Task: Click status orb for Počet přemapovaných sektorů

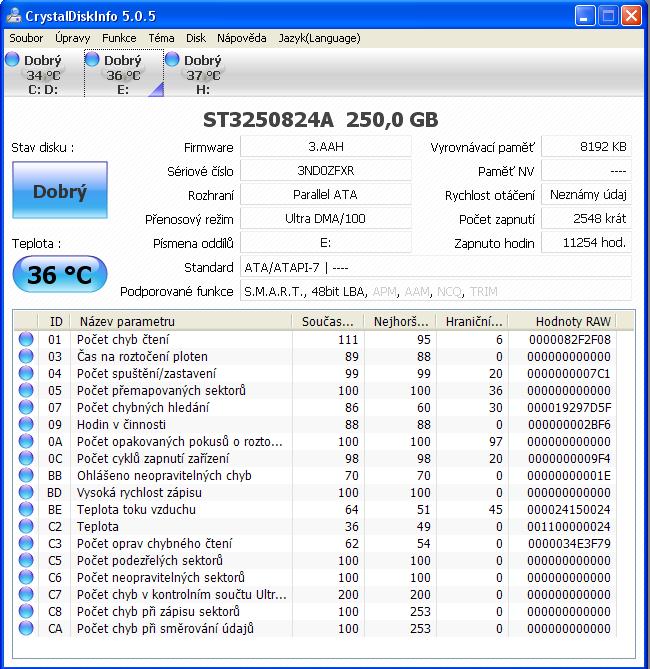Action: tap(26, 390)
